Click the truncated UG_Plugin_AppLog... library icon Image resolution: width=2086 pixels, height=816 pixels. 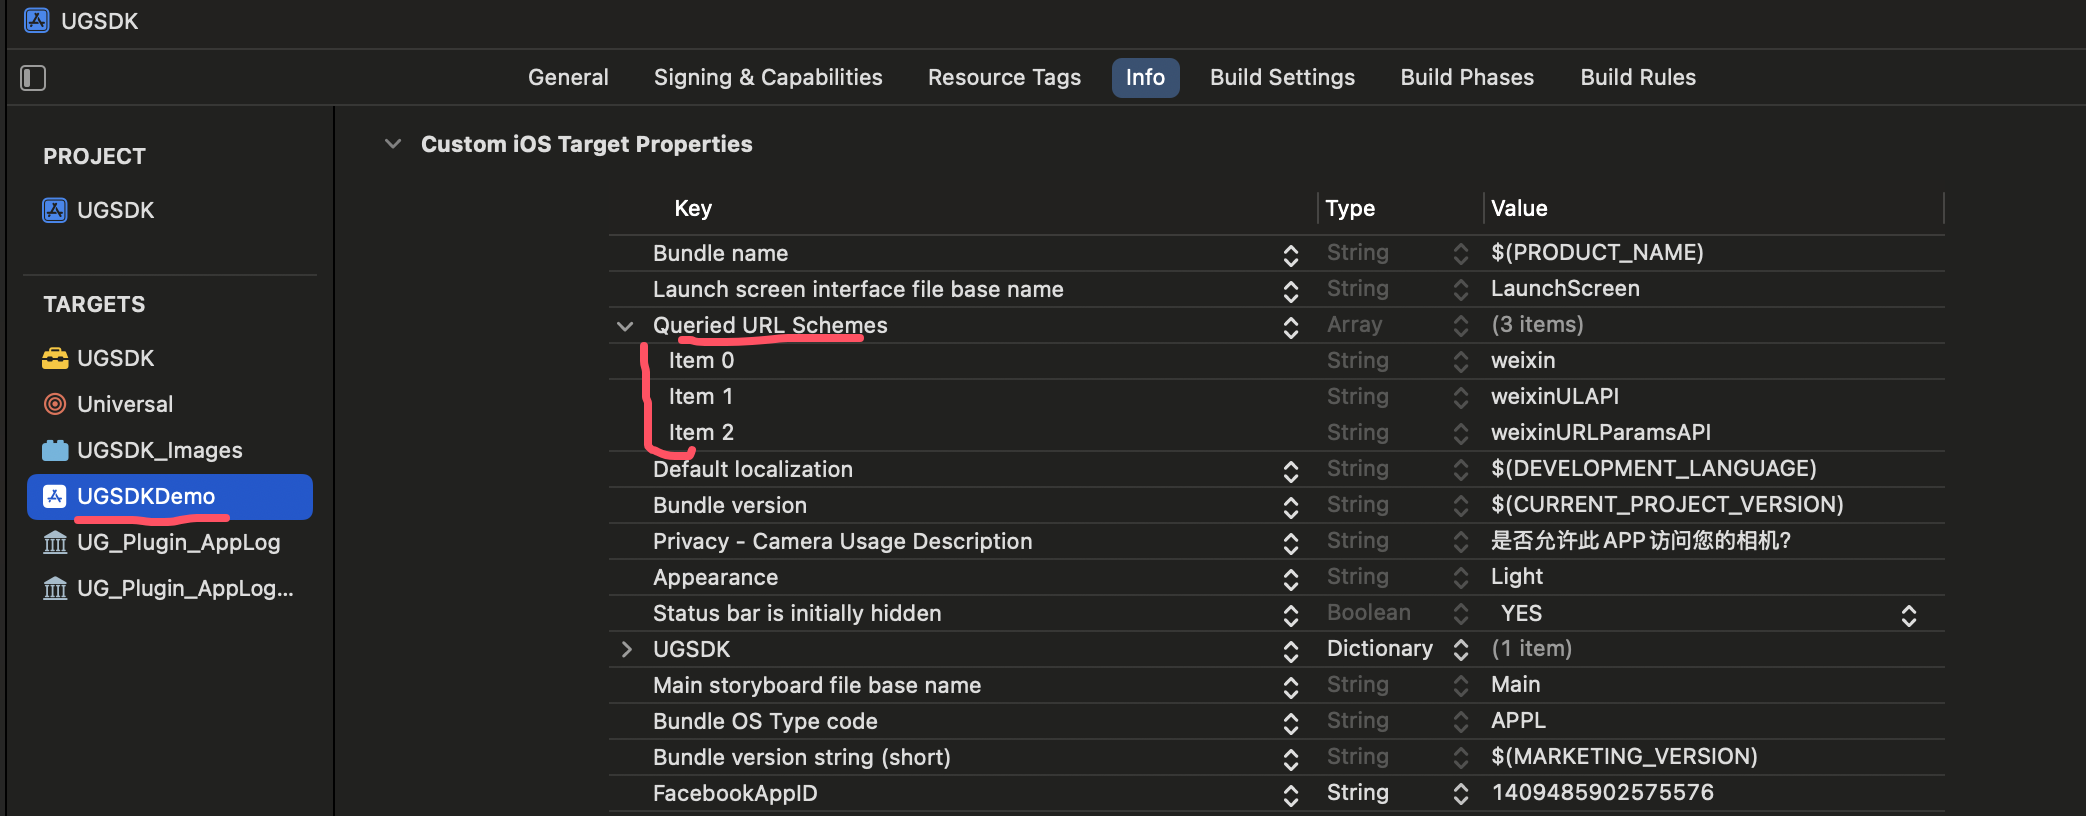[x=55, y=588]
